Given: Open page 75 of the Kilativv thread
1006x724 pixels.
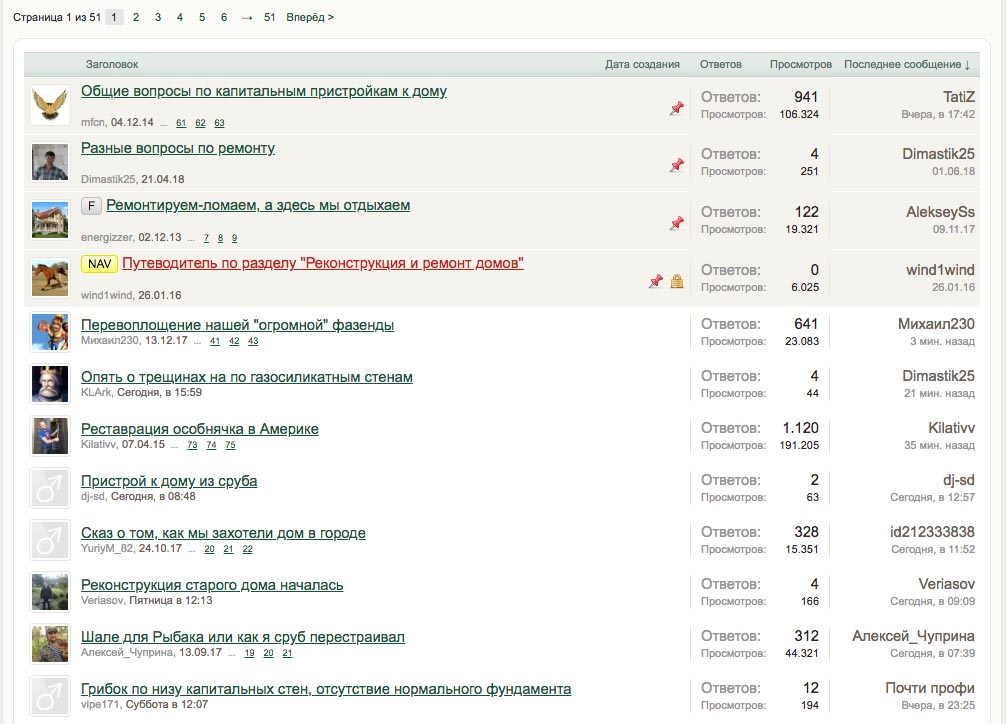Looking at the screenshot, I should point(231,445).
